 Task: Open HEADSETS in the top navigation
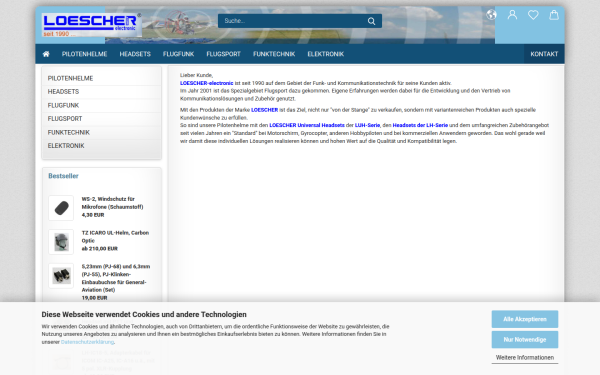pyautogui.click(x=135, y=54)
